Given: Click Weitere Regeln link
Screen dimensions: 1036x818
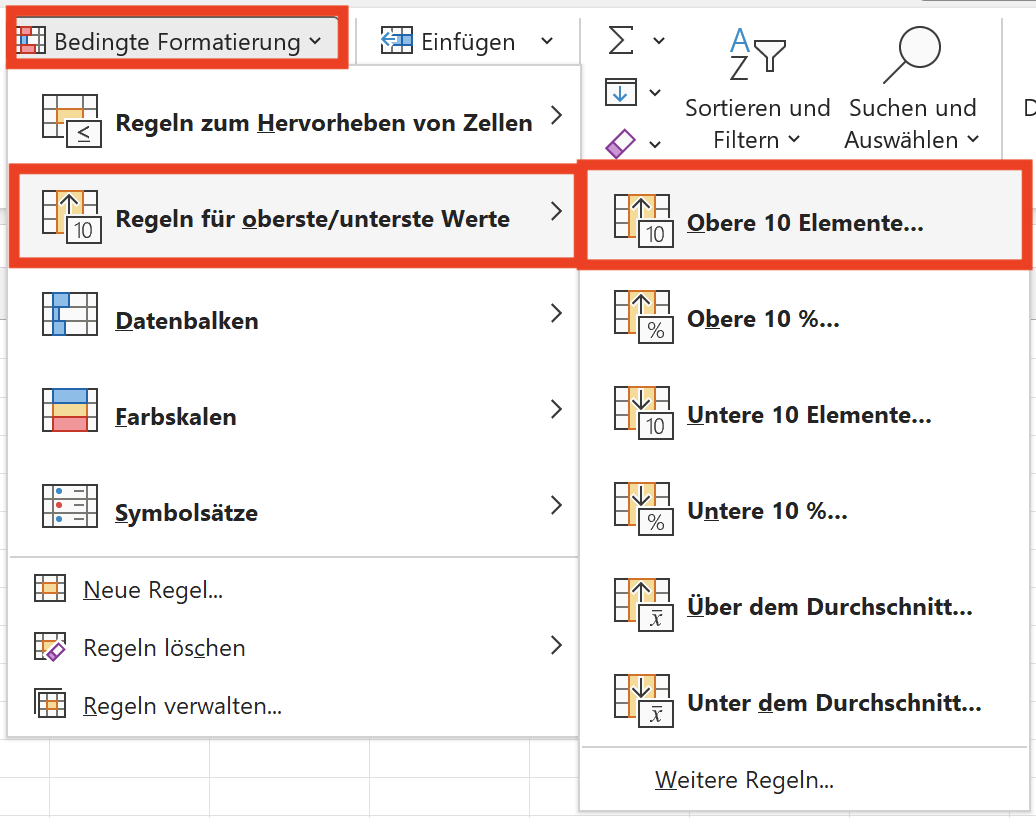Looking at the screenshot, I should tap(744, 780).
